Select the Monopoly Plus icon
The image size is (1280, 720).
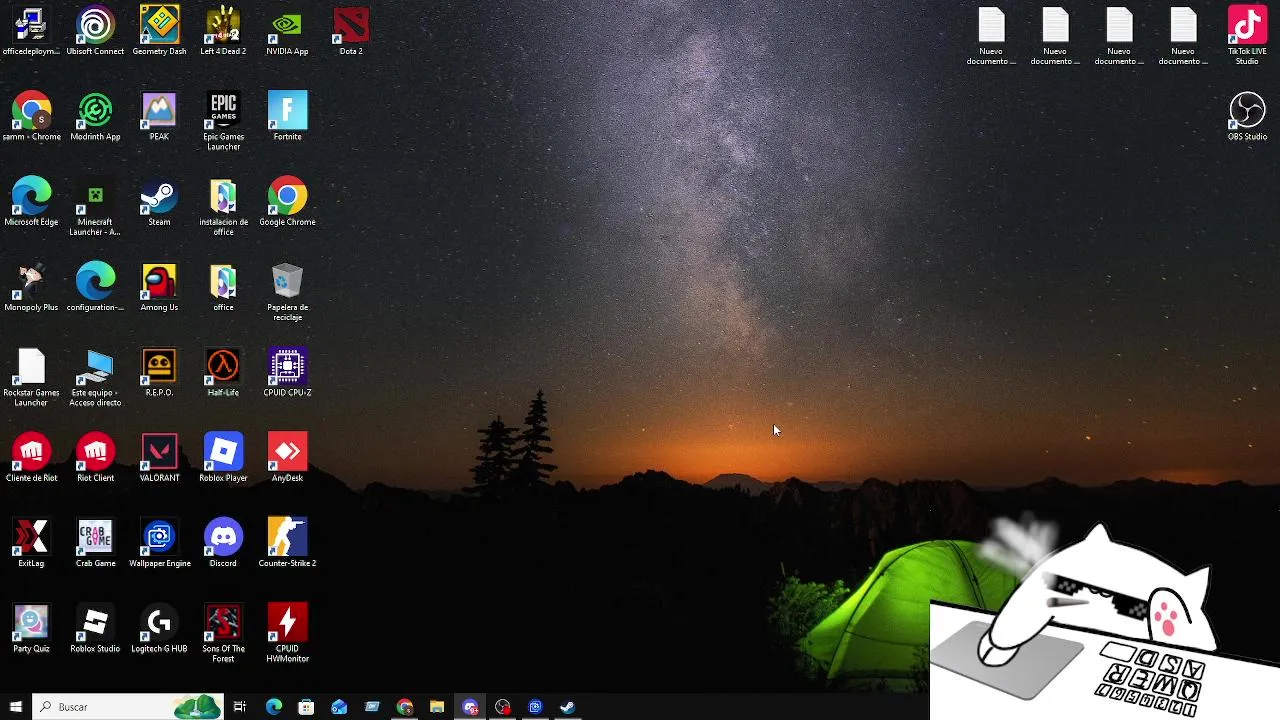click(31, 288)
